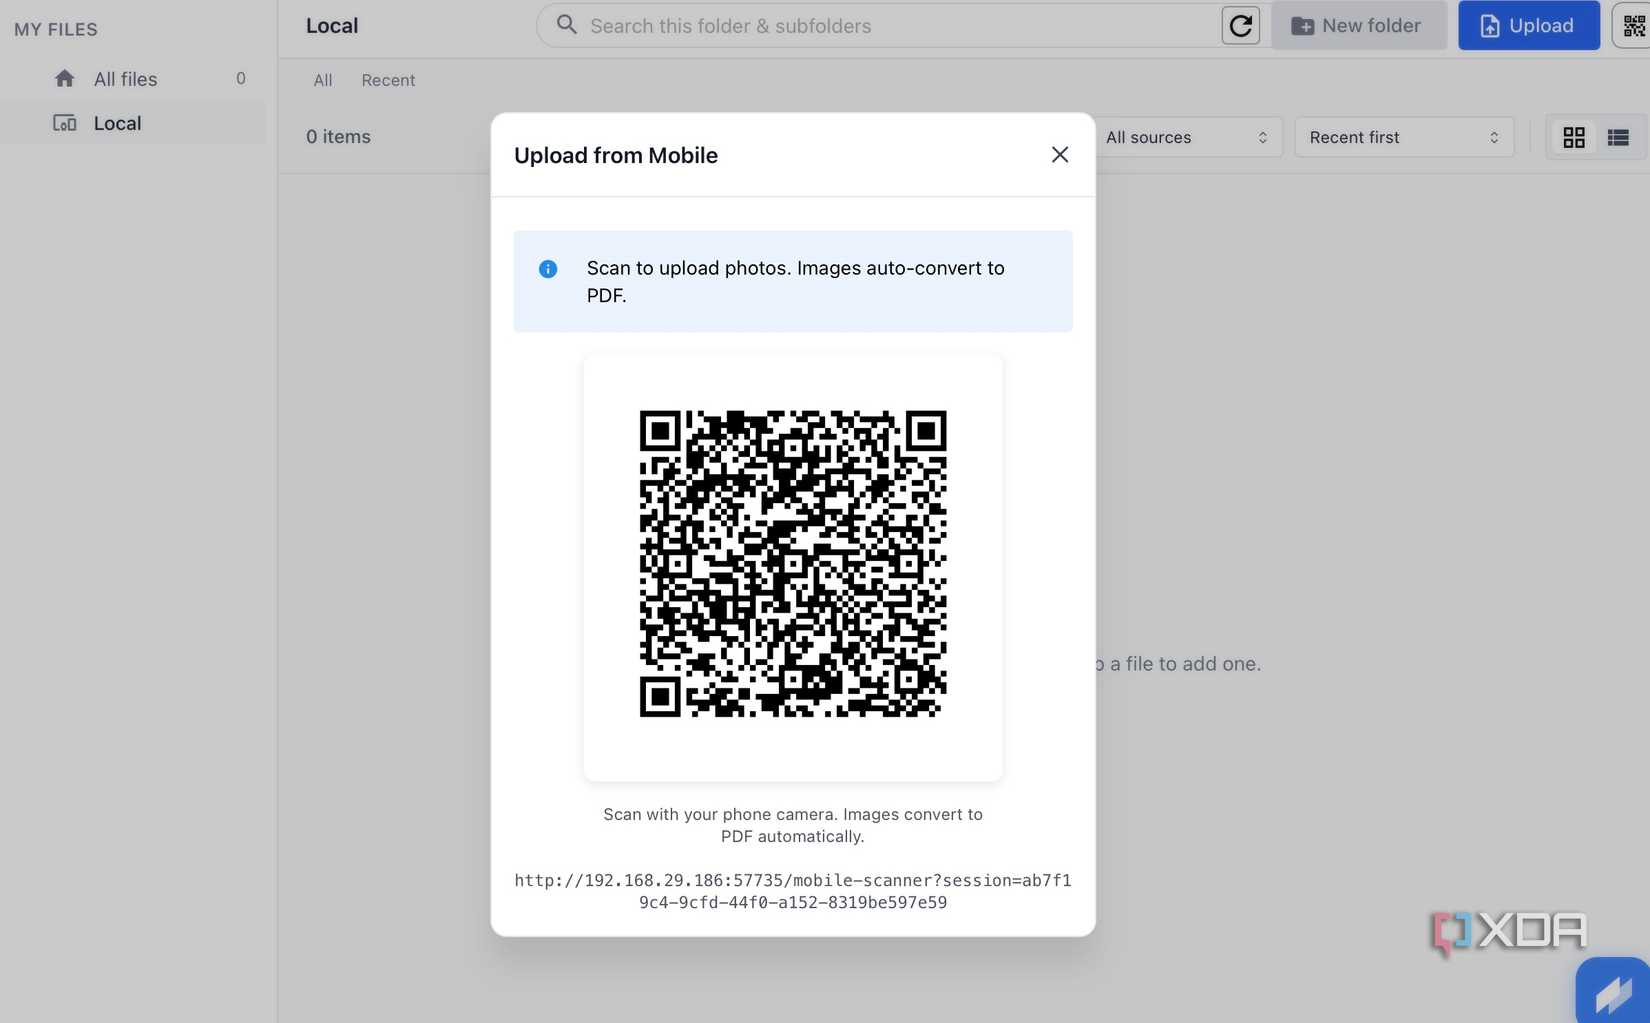The image size is (1650, 1023).
Task: Click the 'Scan with your phone camera' caption
Action: point(793,825)
